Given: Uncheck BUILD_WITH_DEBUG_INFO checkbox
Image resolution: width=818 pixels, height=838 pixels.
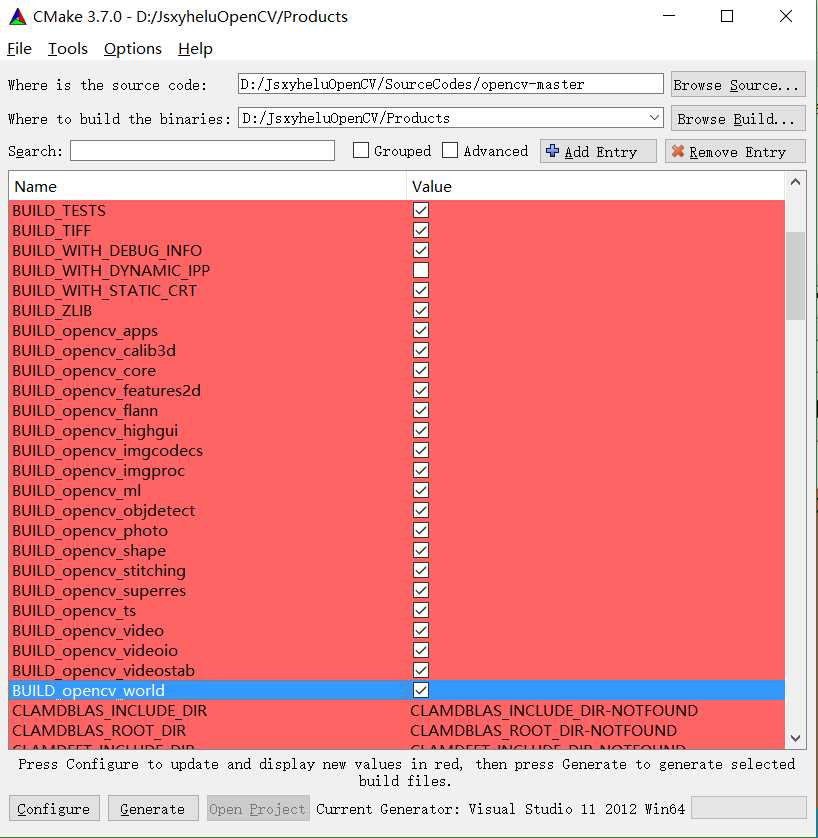Looking at the screenshot, I should point(421,250).
